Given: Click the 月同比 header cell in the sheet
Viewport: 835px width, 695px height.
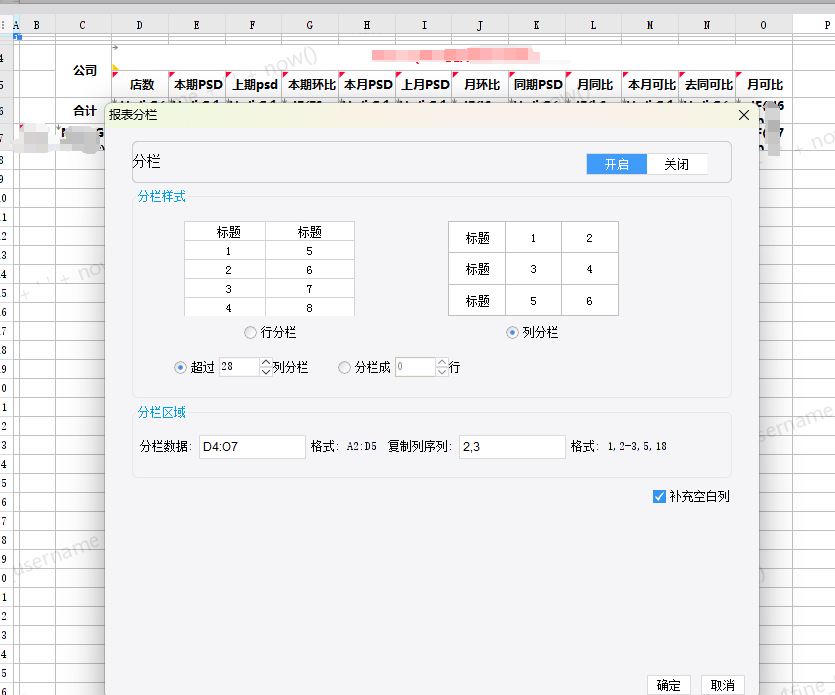Looking at the screenshot, I should pos(594,84).
